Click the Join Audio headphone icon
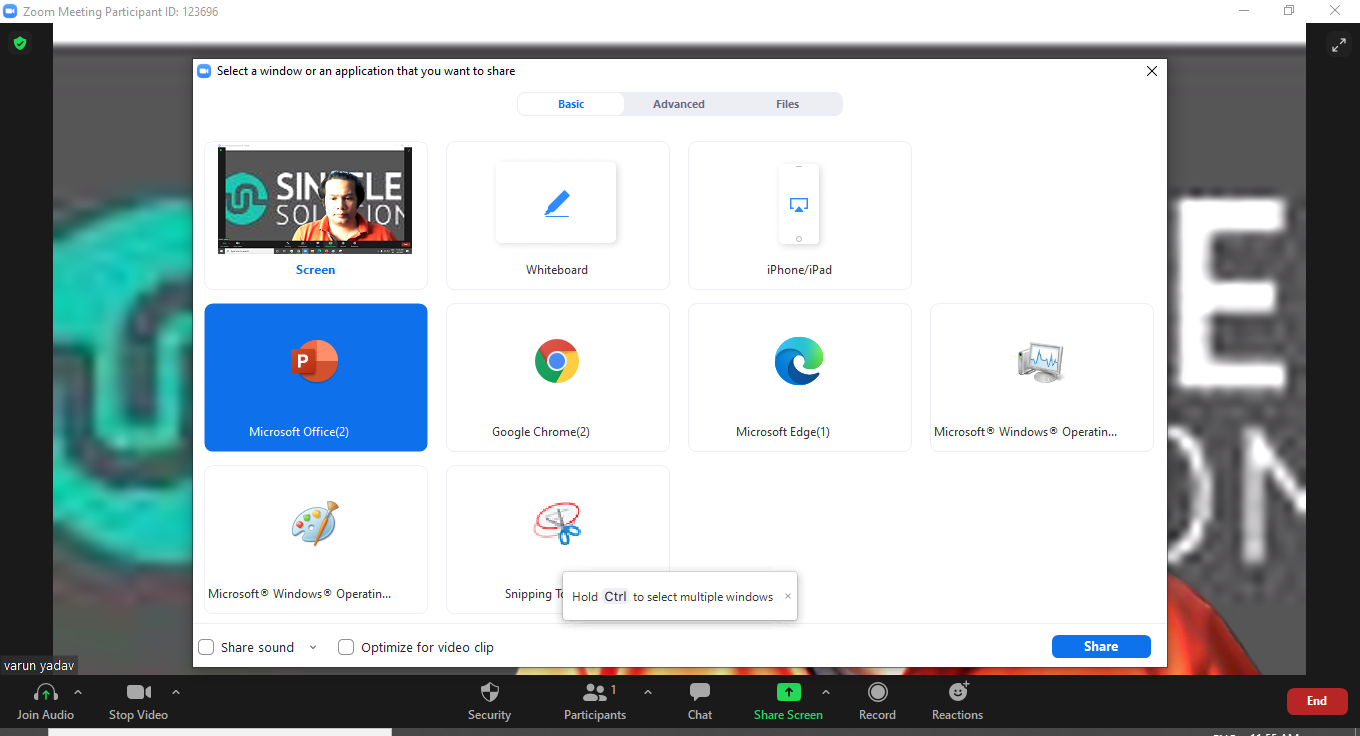This screenshot has height=736, width=1360. tap(46, 692)
